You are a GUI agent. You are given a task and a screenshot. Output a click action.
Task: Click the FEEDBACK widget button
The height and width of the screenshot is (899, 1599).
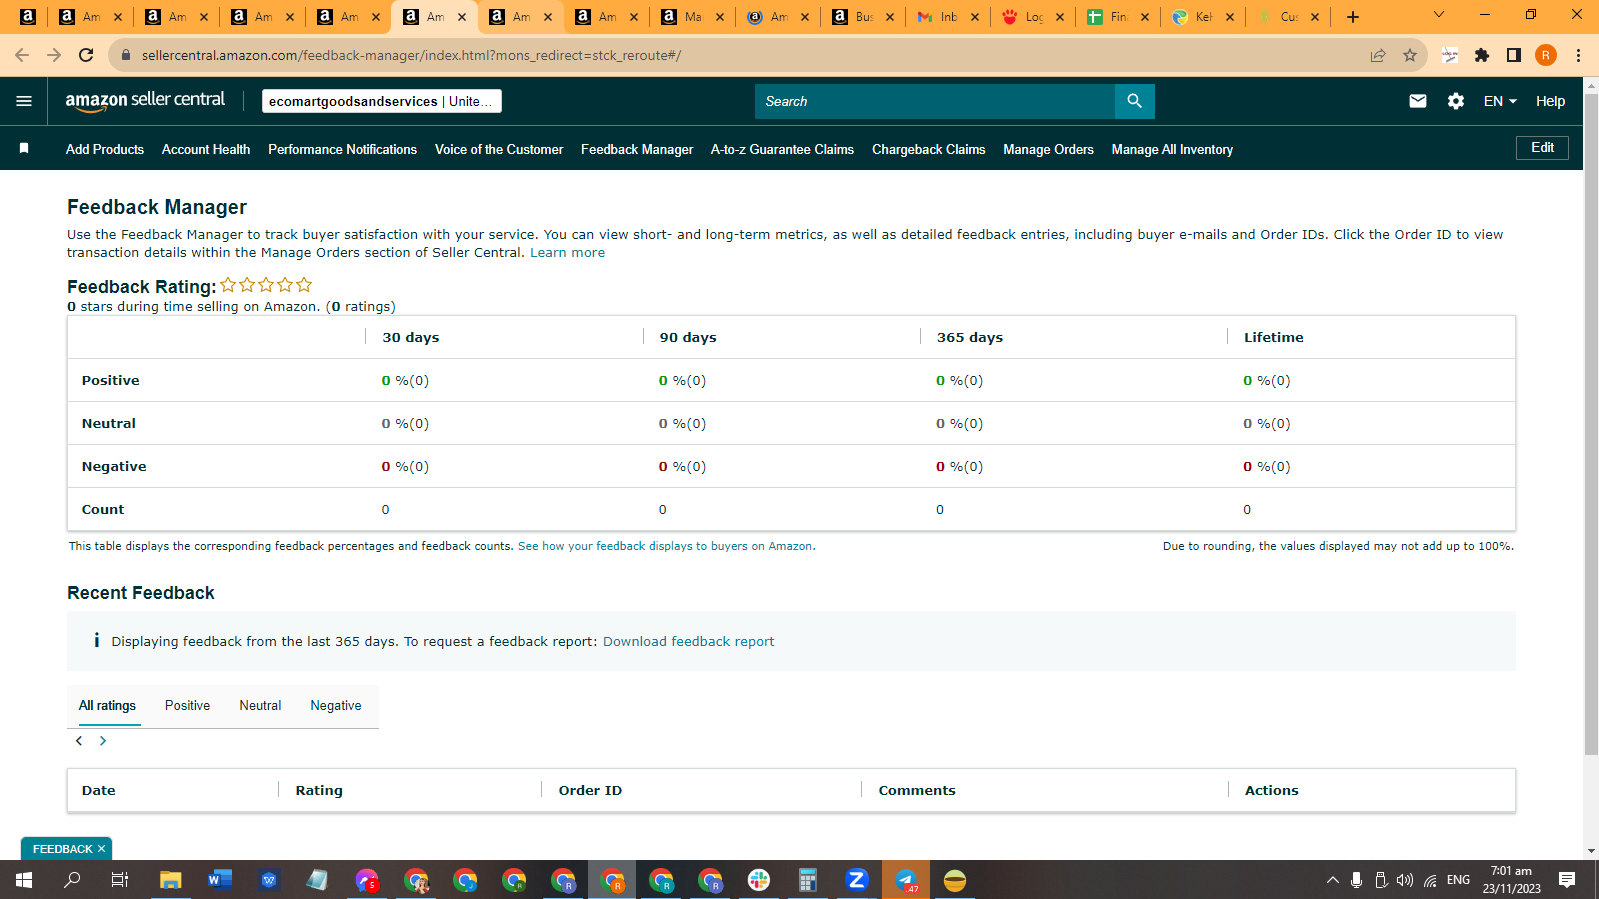coord(62,849)
